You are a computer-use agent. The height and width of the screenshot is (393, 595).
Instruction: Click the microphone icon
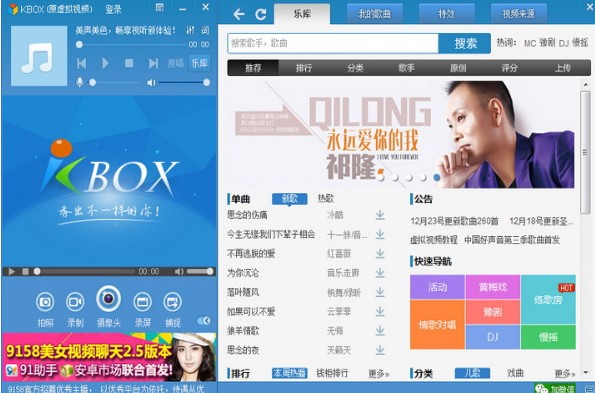tap(79, 82)
